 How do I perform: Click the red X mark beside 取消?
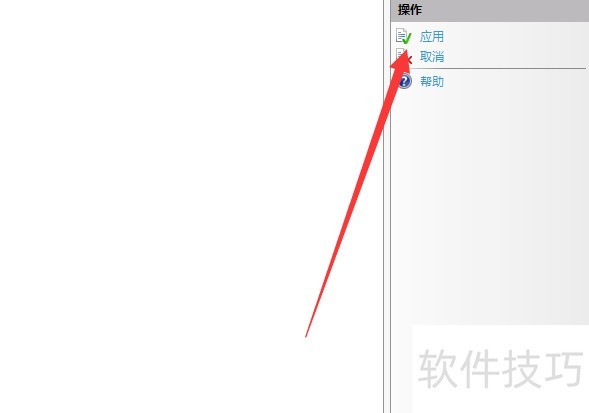409,59
